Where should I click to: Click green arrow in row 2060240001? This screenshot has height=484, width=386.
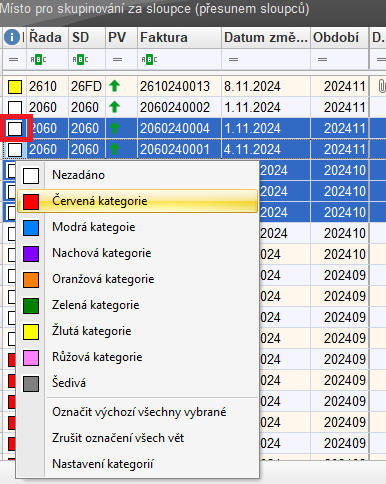pos(115,149)
